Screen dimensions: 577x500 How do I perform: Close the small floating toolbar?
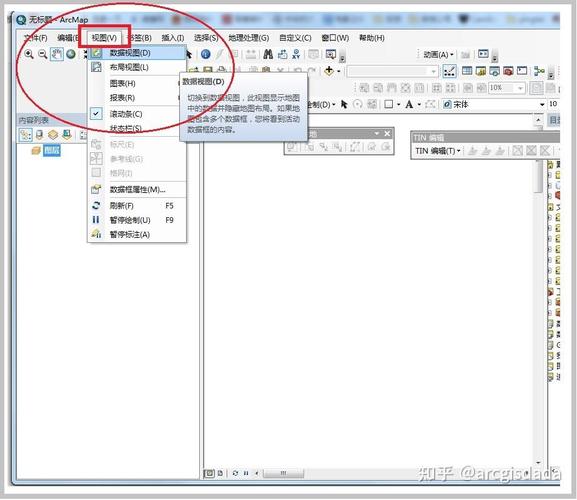(387, 134)
